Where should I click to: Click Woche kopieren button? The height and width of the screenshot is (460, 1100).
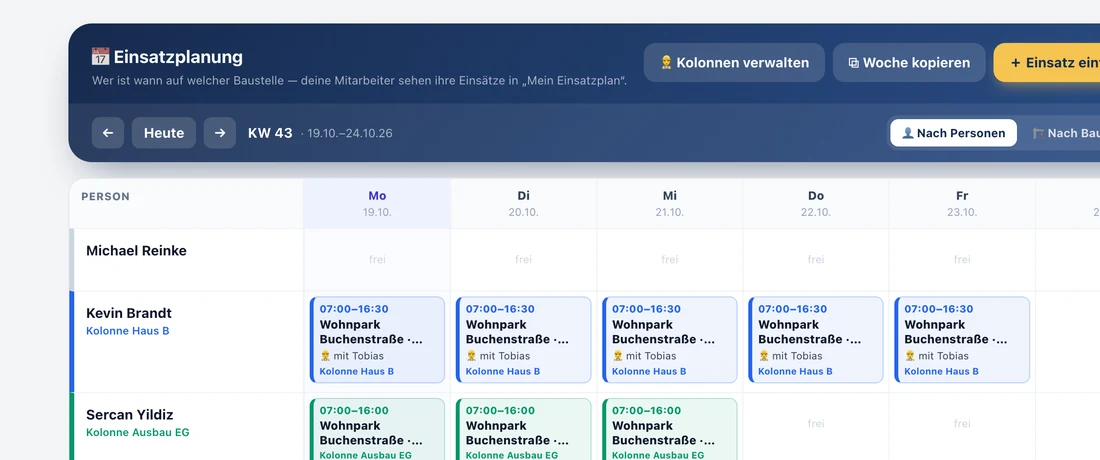coord(909,62)
